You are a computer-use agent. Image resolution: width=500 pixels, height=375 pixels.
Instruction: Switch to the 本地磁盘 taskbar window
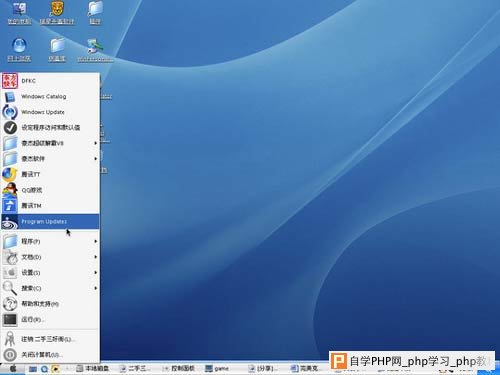pos(93,369)
